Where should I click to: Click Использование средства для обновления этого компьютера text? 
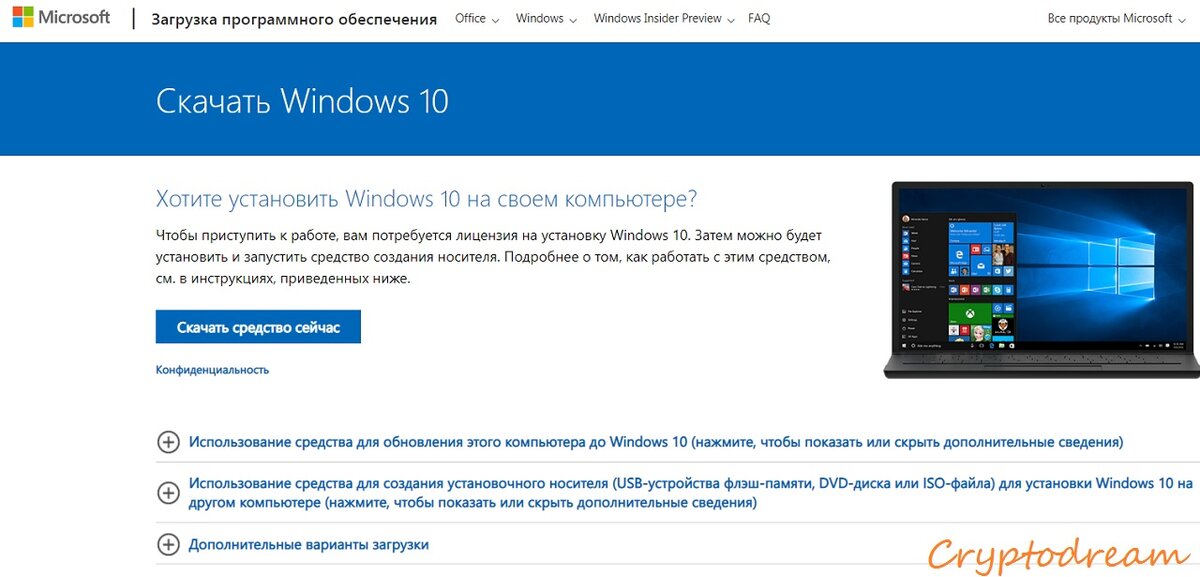[x=656, y=442]
